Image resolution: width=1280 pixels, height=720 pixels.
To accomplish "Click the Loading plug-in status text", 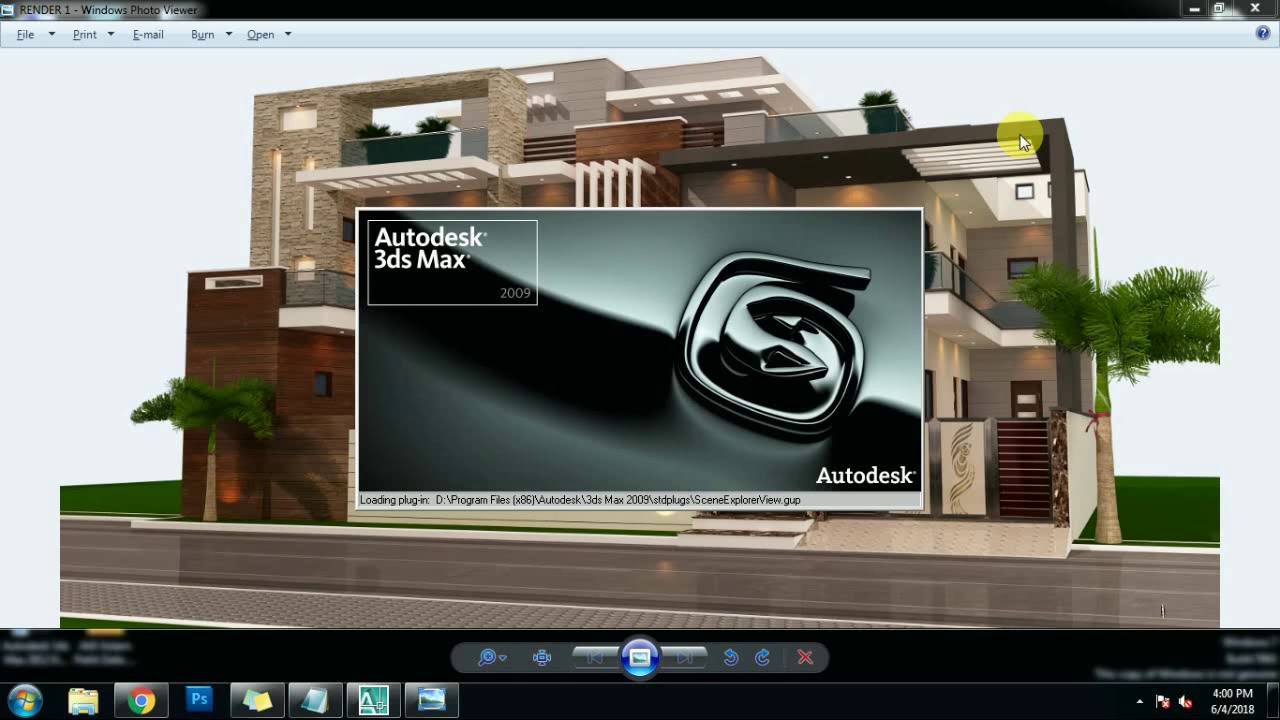I will (x=580, y=500).
